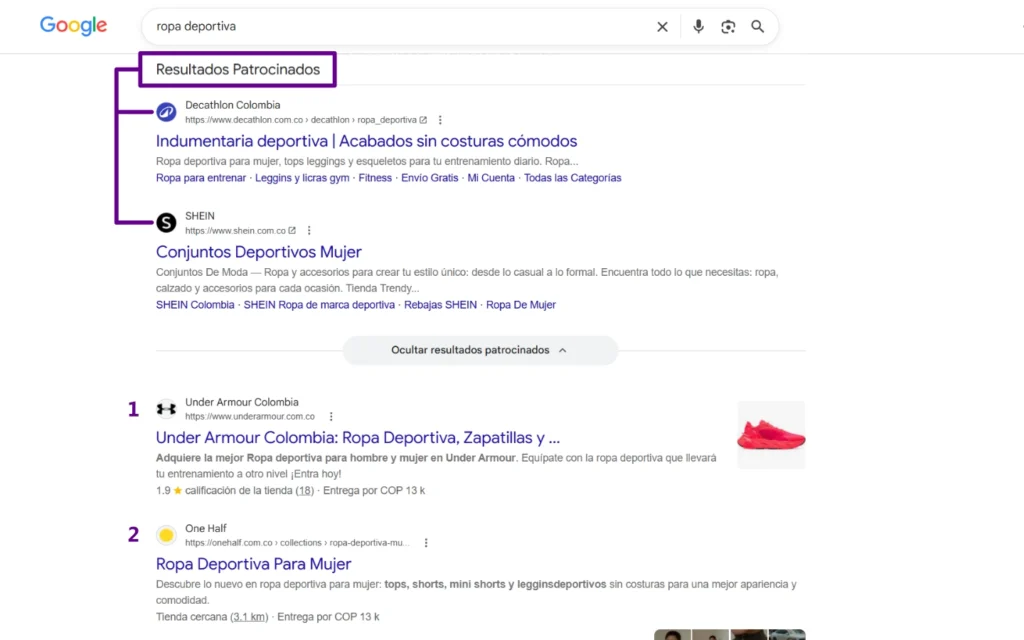Open 'Ropa Deportiva Para Mujer' result
The height and width of the screenshot is (640, 1024).
253,564
